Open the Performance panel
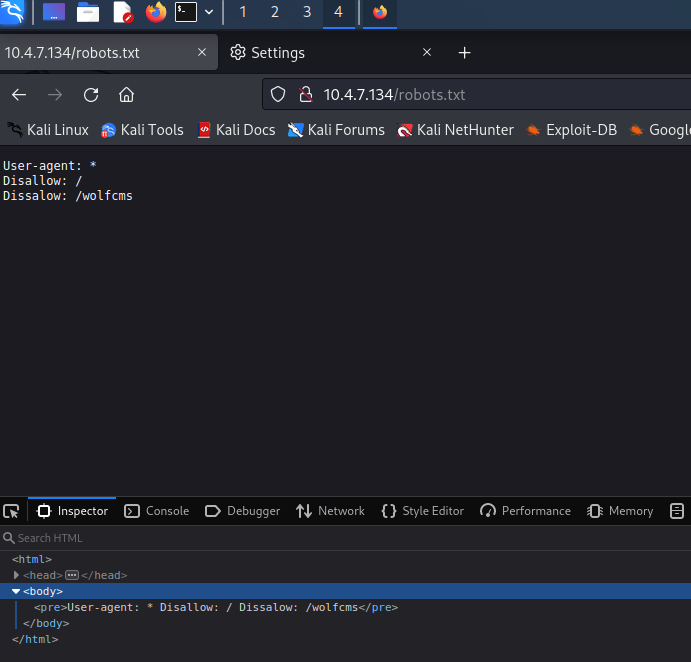The height and width of the screenshot is (662, 691). click(525, 511)
